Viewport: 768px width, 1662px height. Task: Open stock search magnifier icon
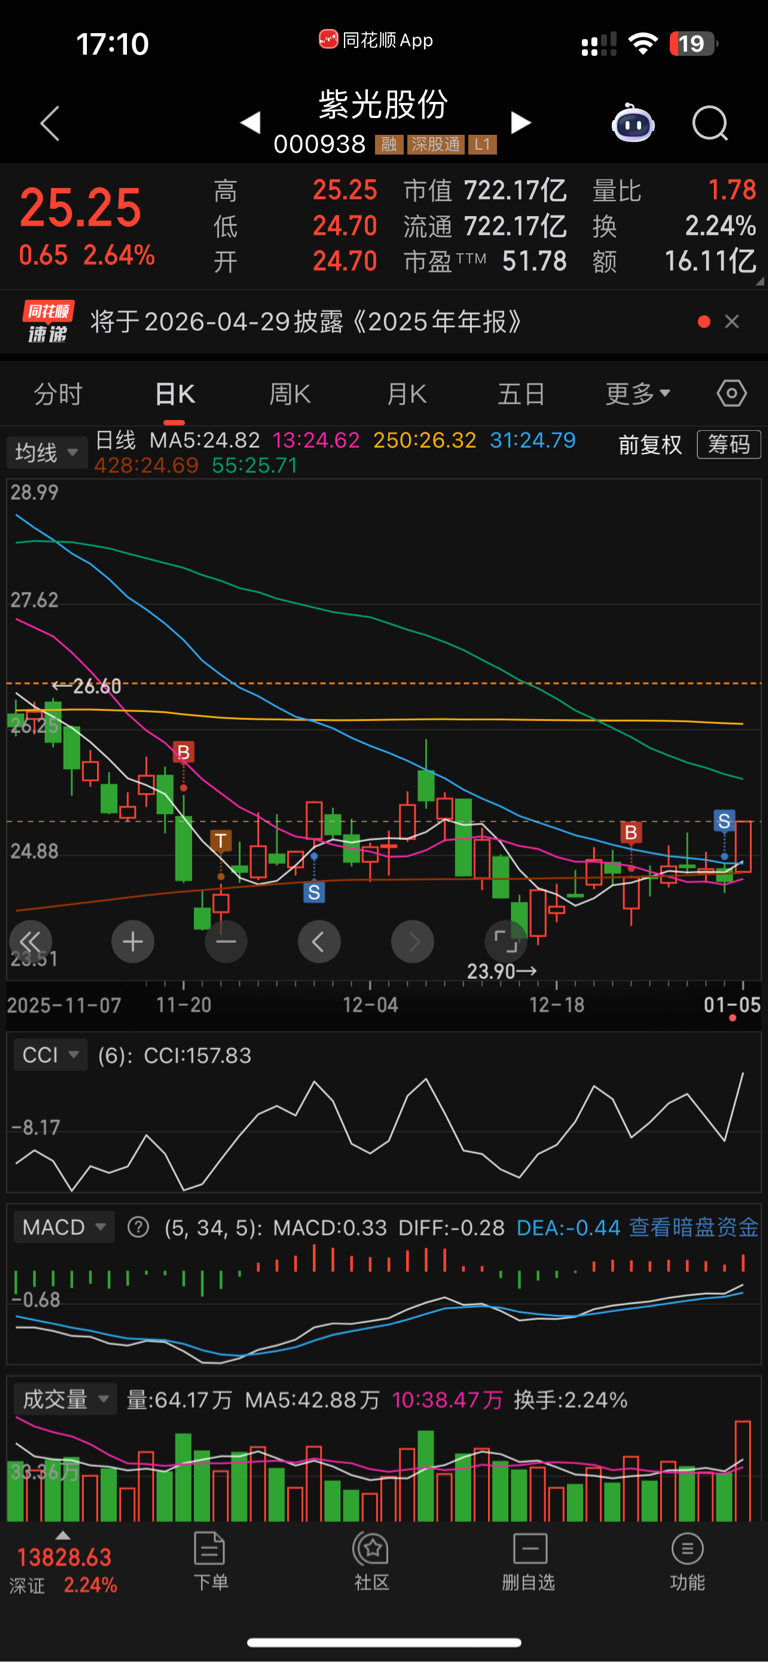(710, 123)
